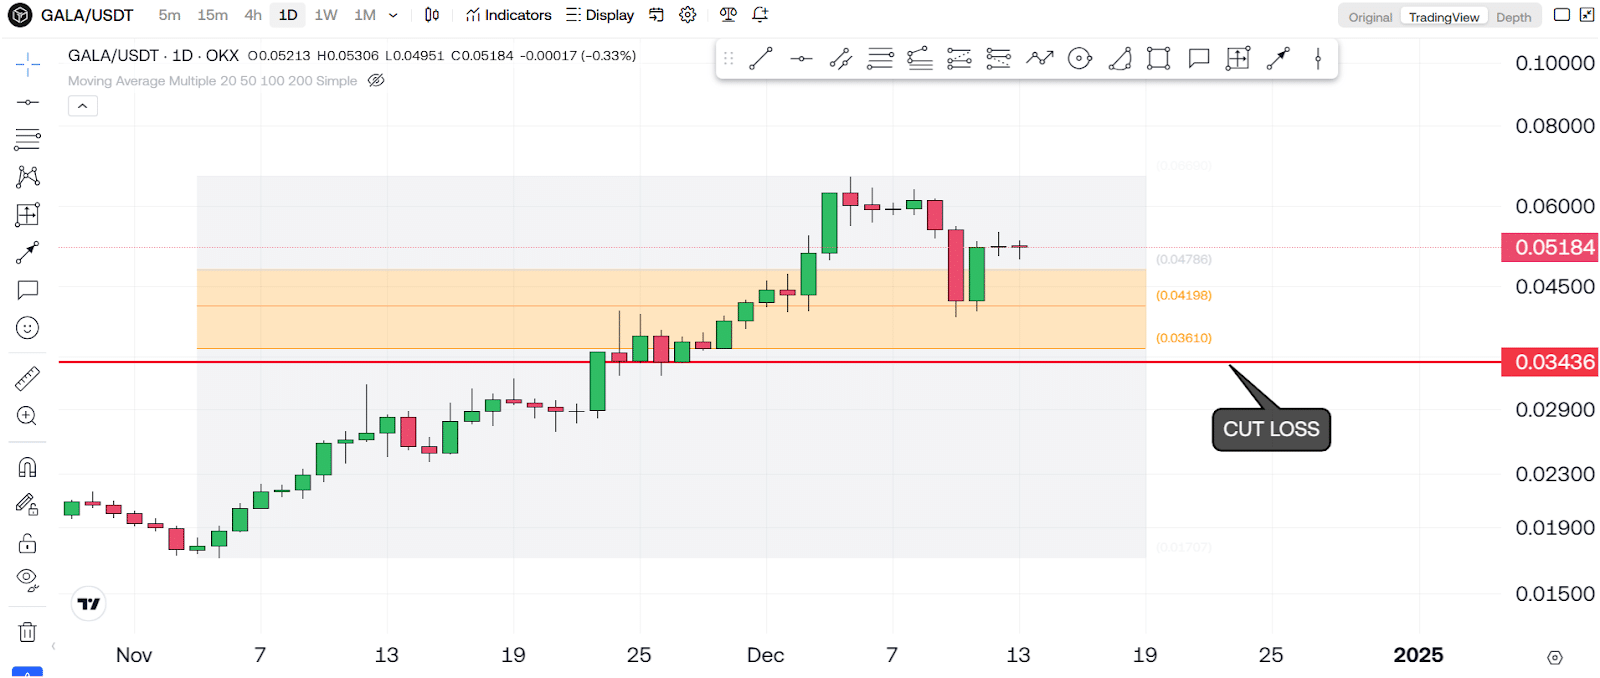
Task: Toggle stay in drawing mode pencil-lock
Action: click(x=28, y=505)
